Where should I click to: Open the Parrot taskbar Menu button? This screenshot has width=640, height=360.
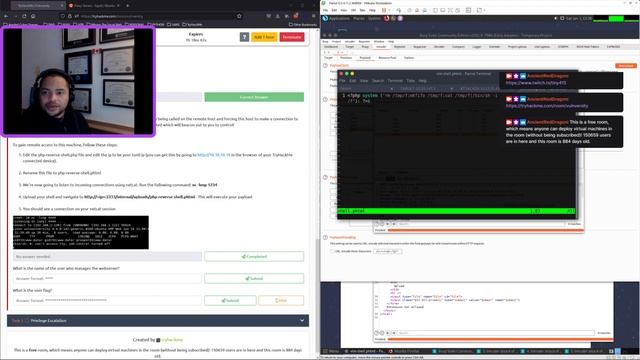[332, 351]
